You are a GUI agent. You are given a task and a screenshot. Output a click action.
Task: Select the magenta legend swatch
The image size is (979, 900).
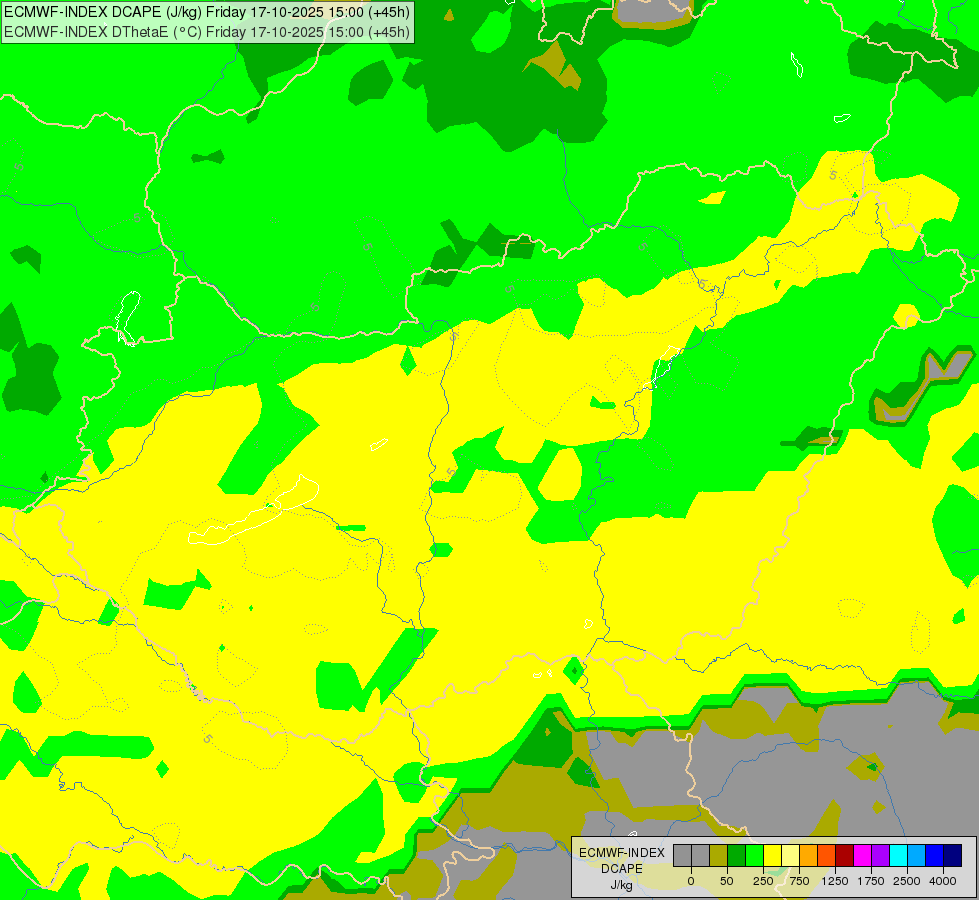click(862, 856)
